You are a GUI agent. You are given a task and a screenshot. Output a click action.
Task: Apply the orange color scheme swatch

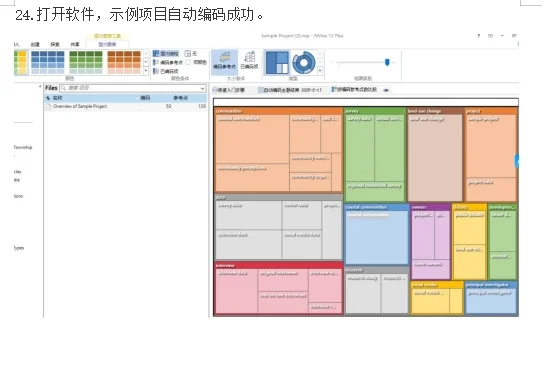[x=124, y=62]
